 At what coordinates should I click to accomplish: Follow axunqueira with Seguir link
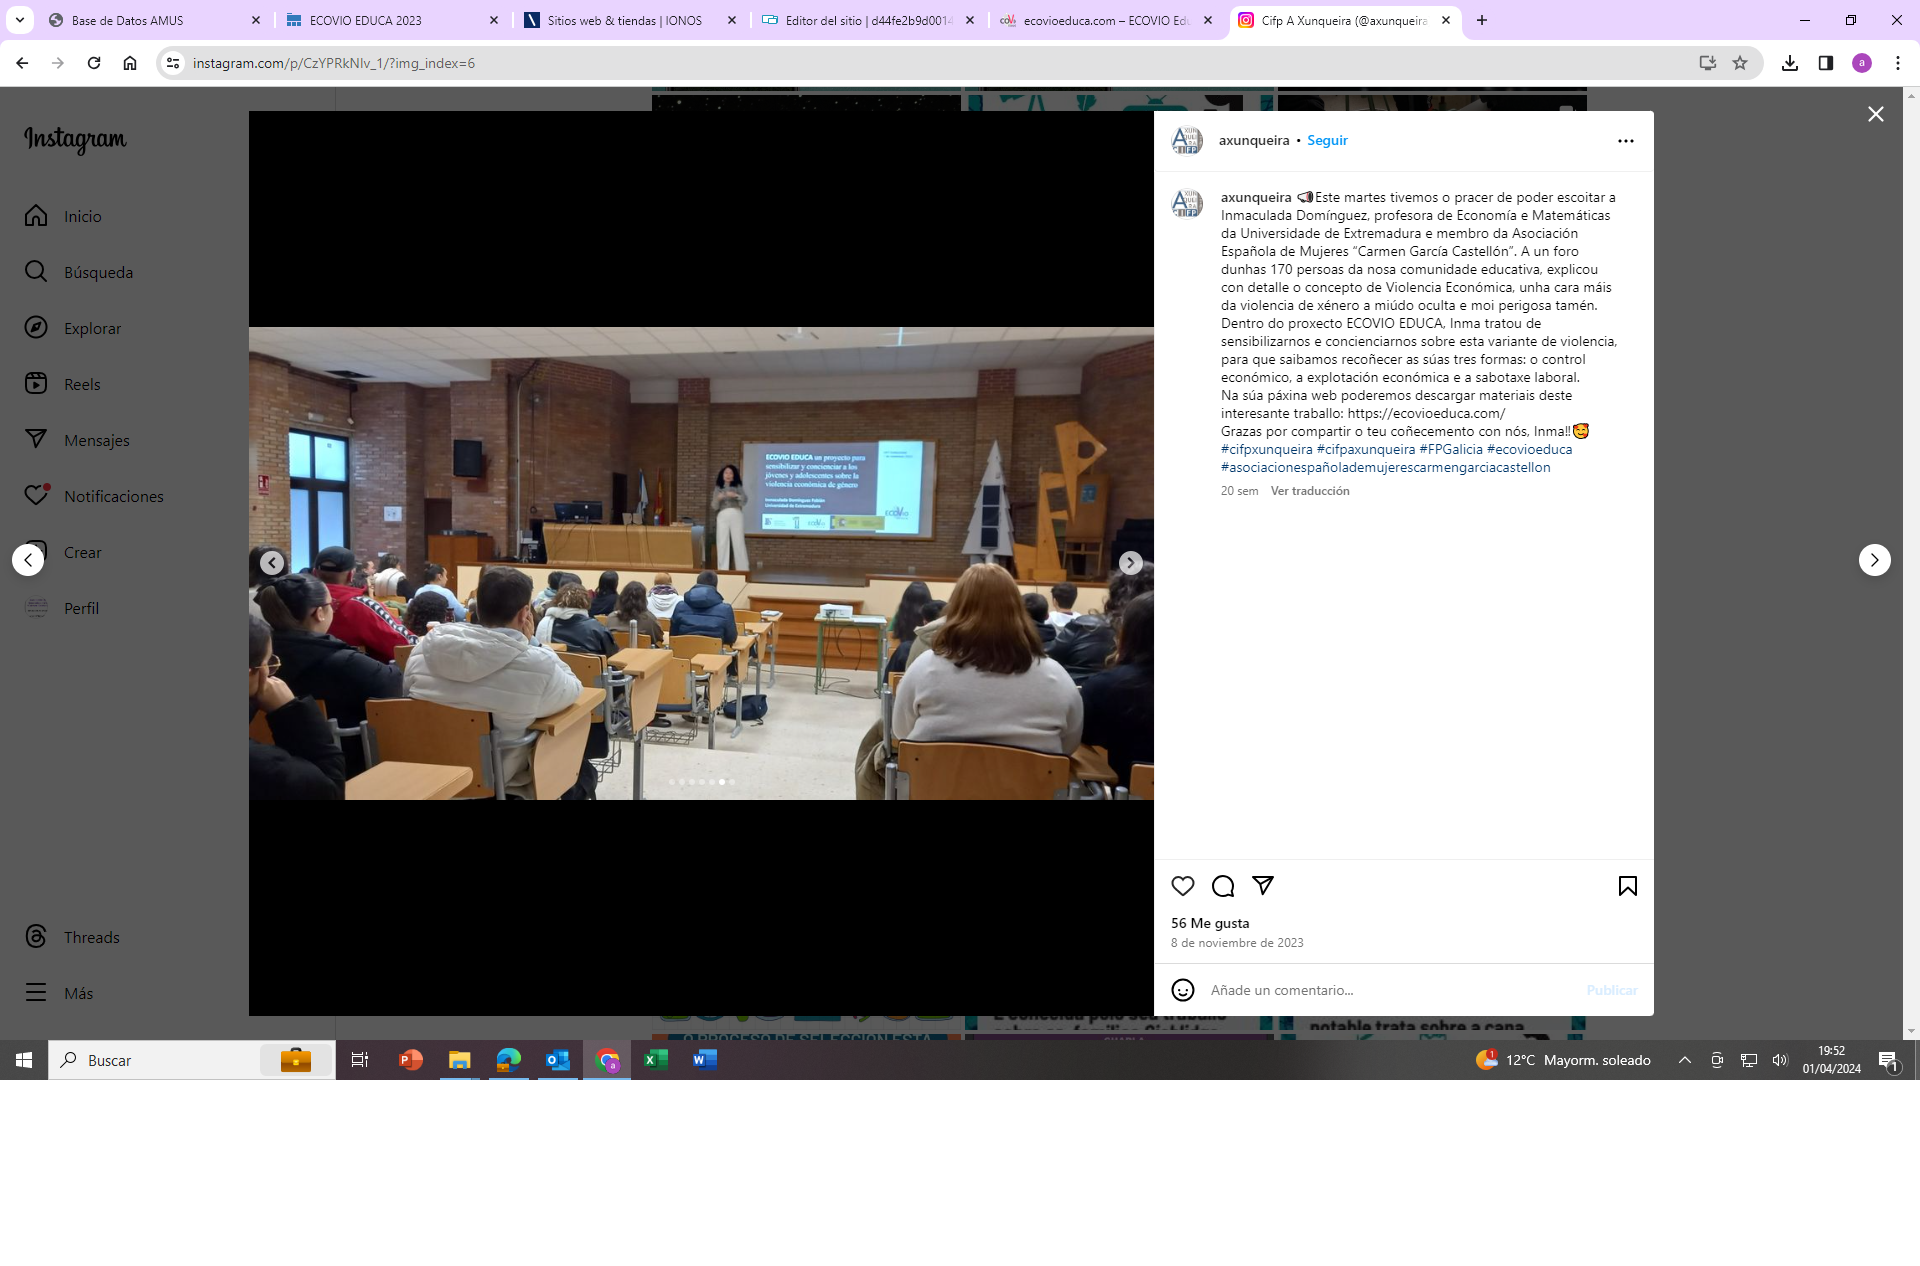pyautogui.click(x=1327, y=141)
